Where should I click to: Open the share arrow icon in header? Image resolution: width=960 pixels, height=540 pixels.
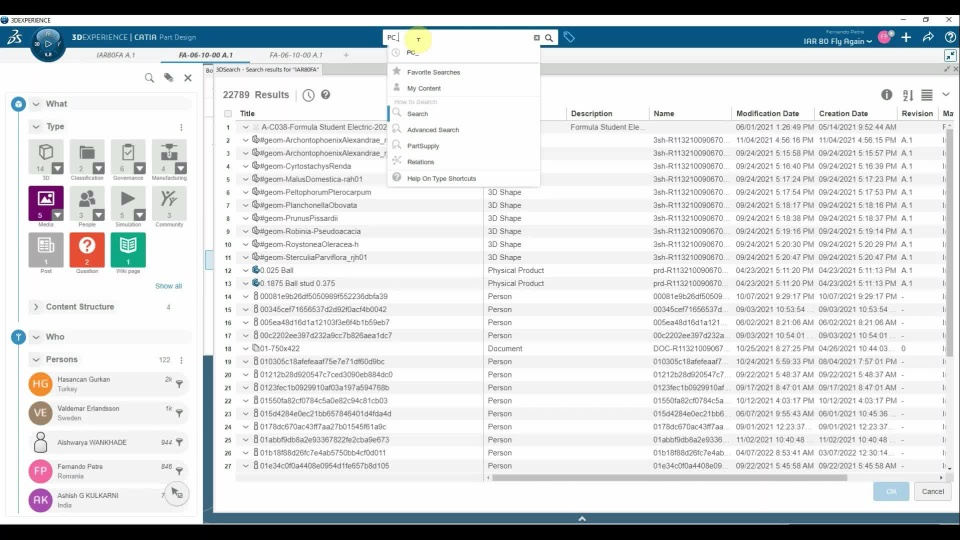(928, 37)
